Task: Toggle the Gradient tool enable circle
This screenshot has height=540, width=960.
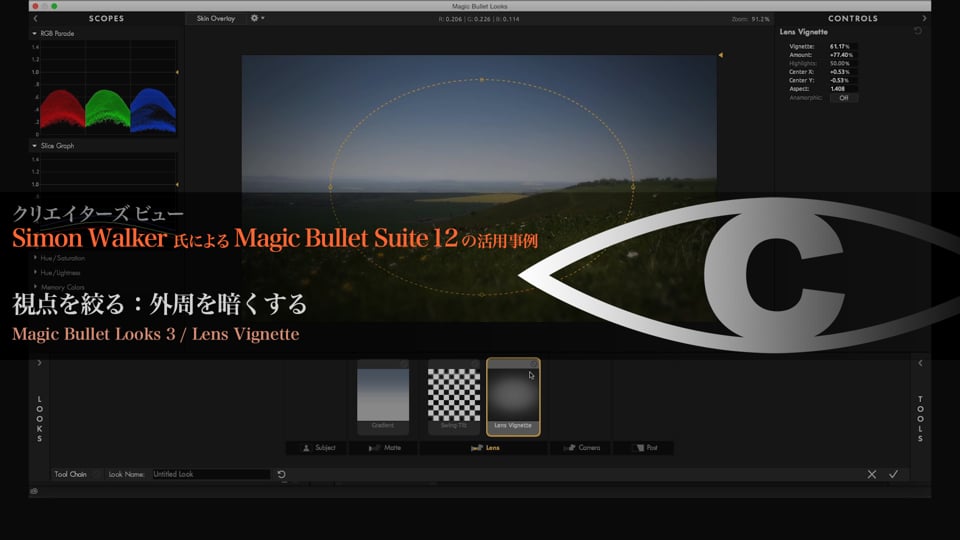Action: coord(404,364)
